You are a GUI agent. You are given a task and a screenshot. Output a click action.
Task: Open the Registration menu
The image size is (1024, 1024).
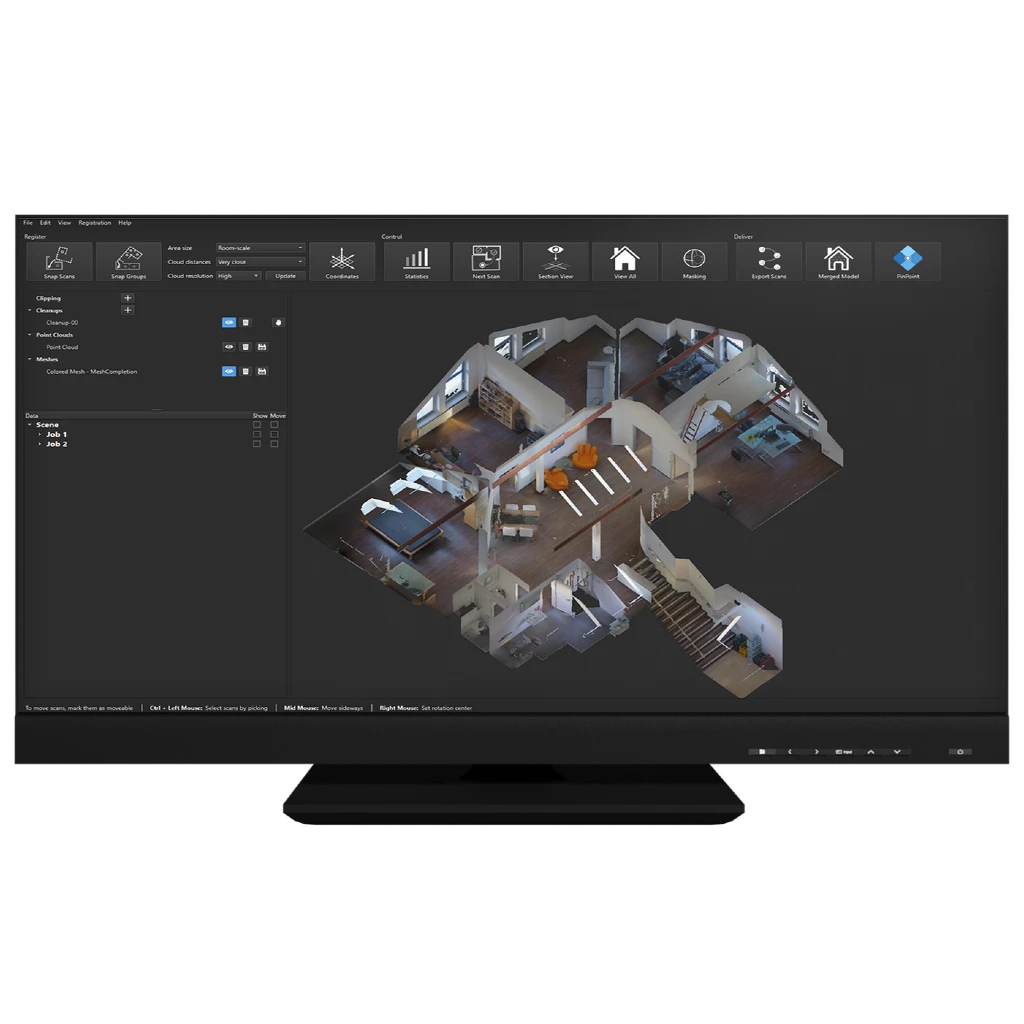pos(95,223)
